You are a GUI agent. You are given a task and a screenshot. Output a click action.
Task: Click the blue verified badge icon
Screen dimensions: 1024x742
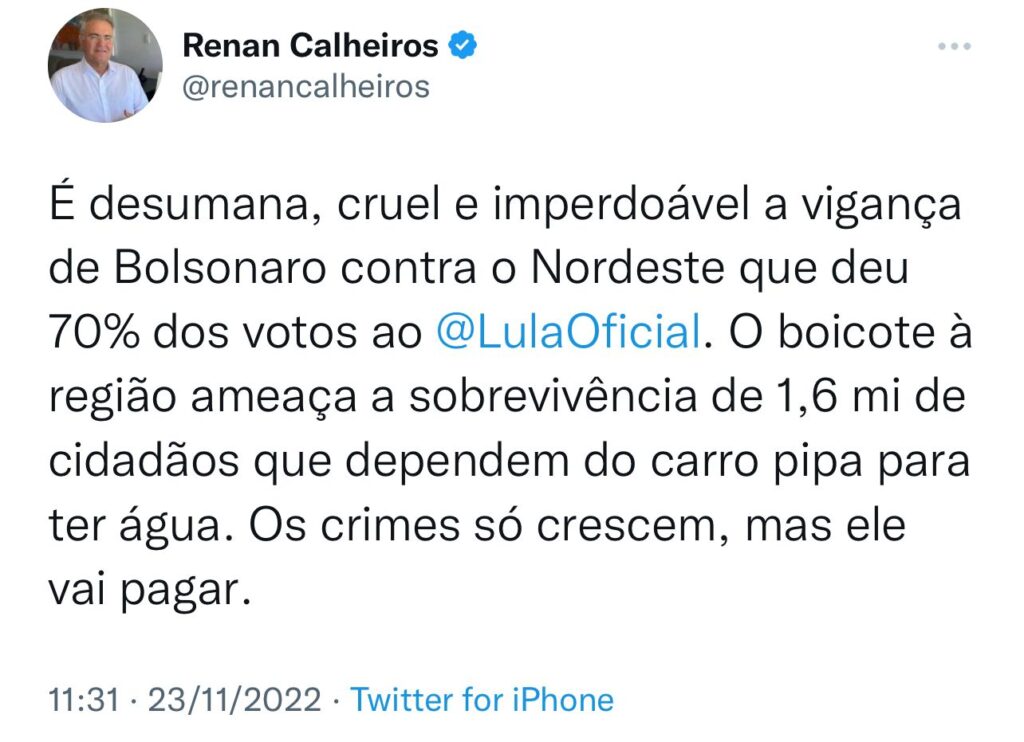pos(463,45)
